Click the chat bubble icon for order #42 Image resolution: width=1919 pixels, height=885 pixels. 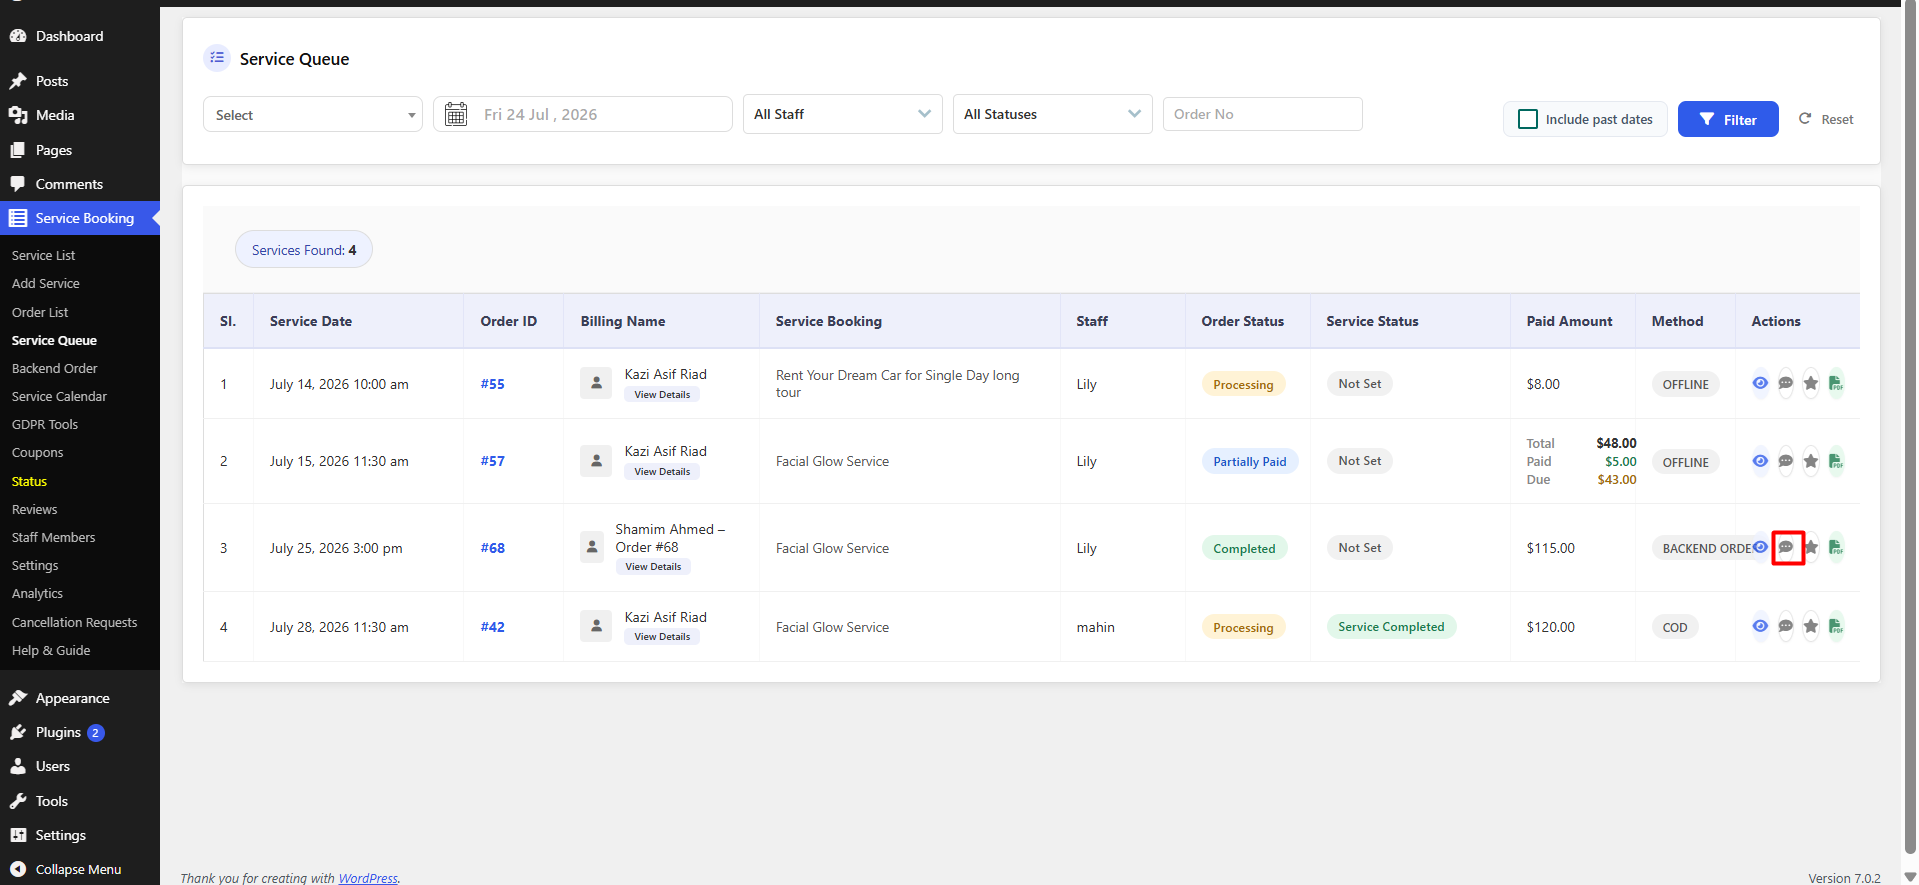[x=1786, y=626]
